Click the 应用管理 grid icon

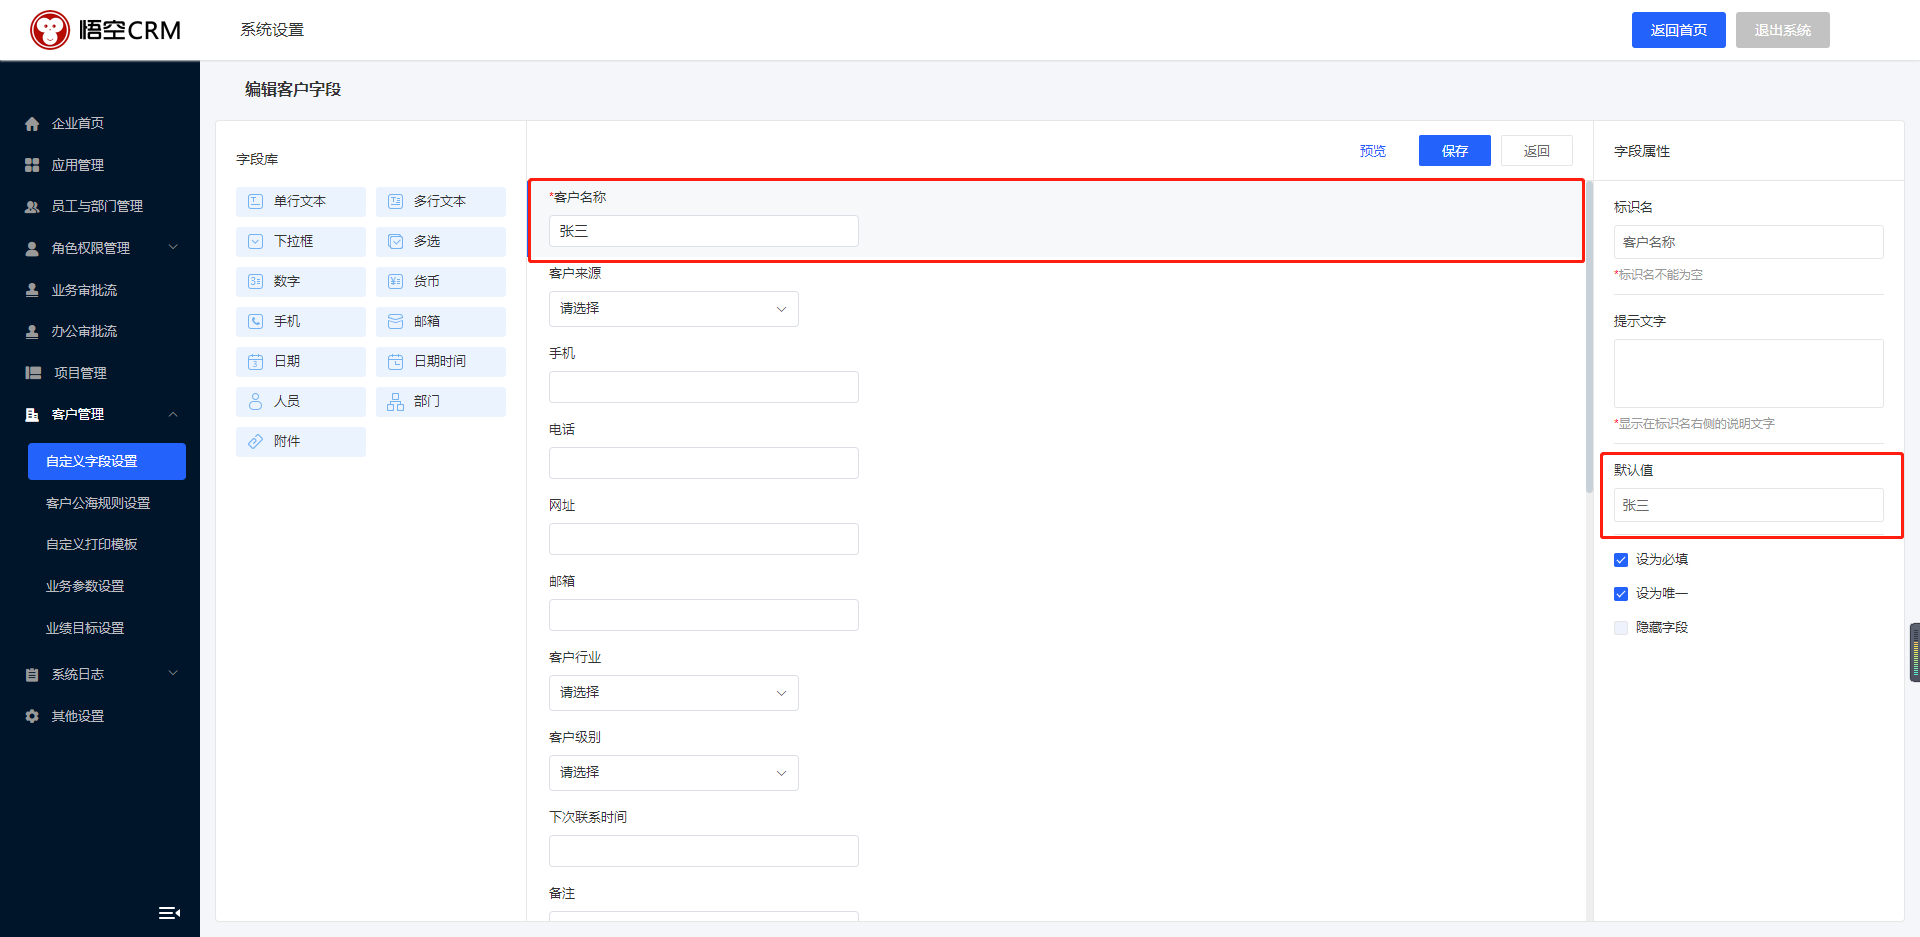32,165
